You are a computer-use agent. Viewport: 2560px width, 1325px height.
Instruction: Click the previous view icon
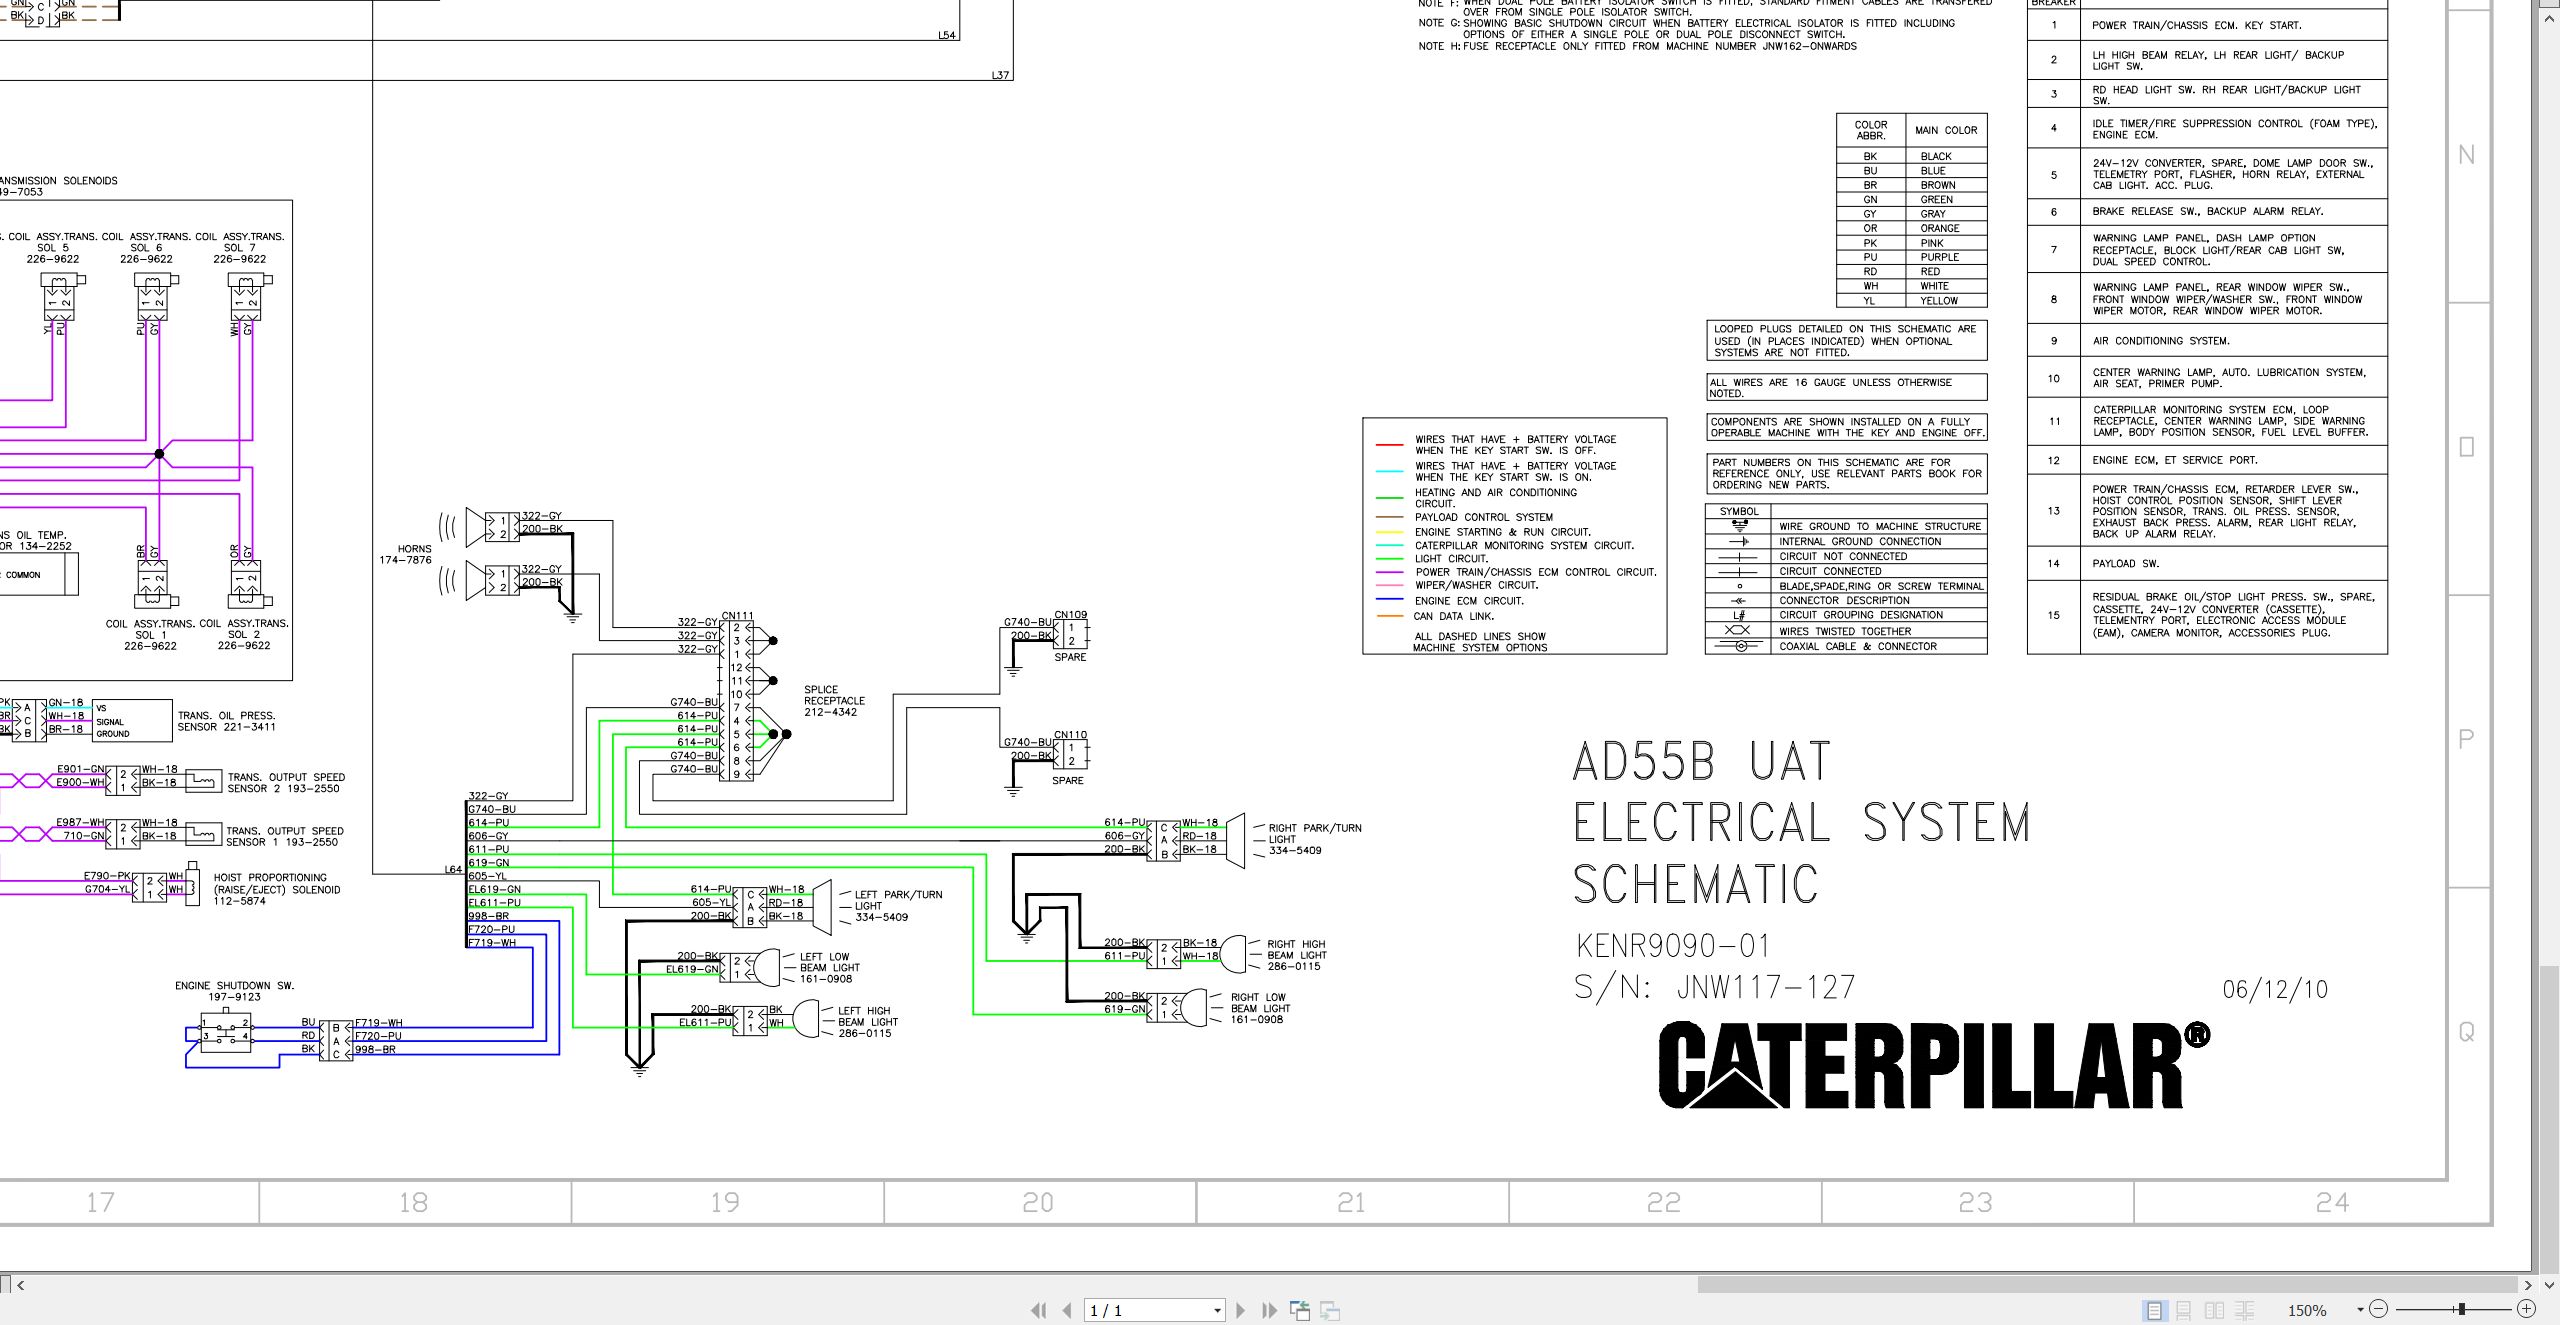[x=1300, y=1310]
